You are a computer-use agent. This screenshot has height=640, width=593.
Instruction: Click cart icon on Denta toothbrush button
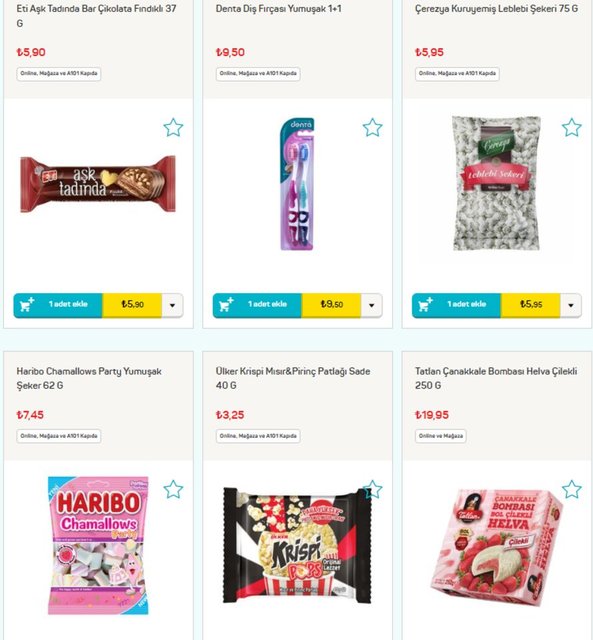(x=226, y=304)
